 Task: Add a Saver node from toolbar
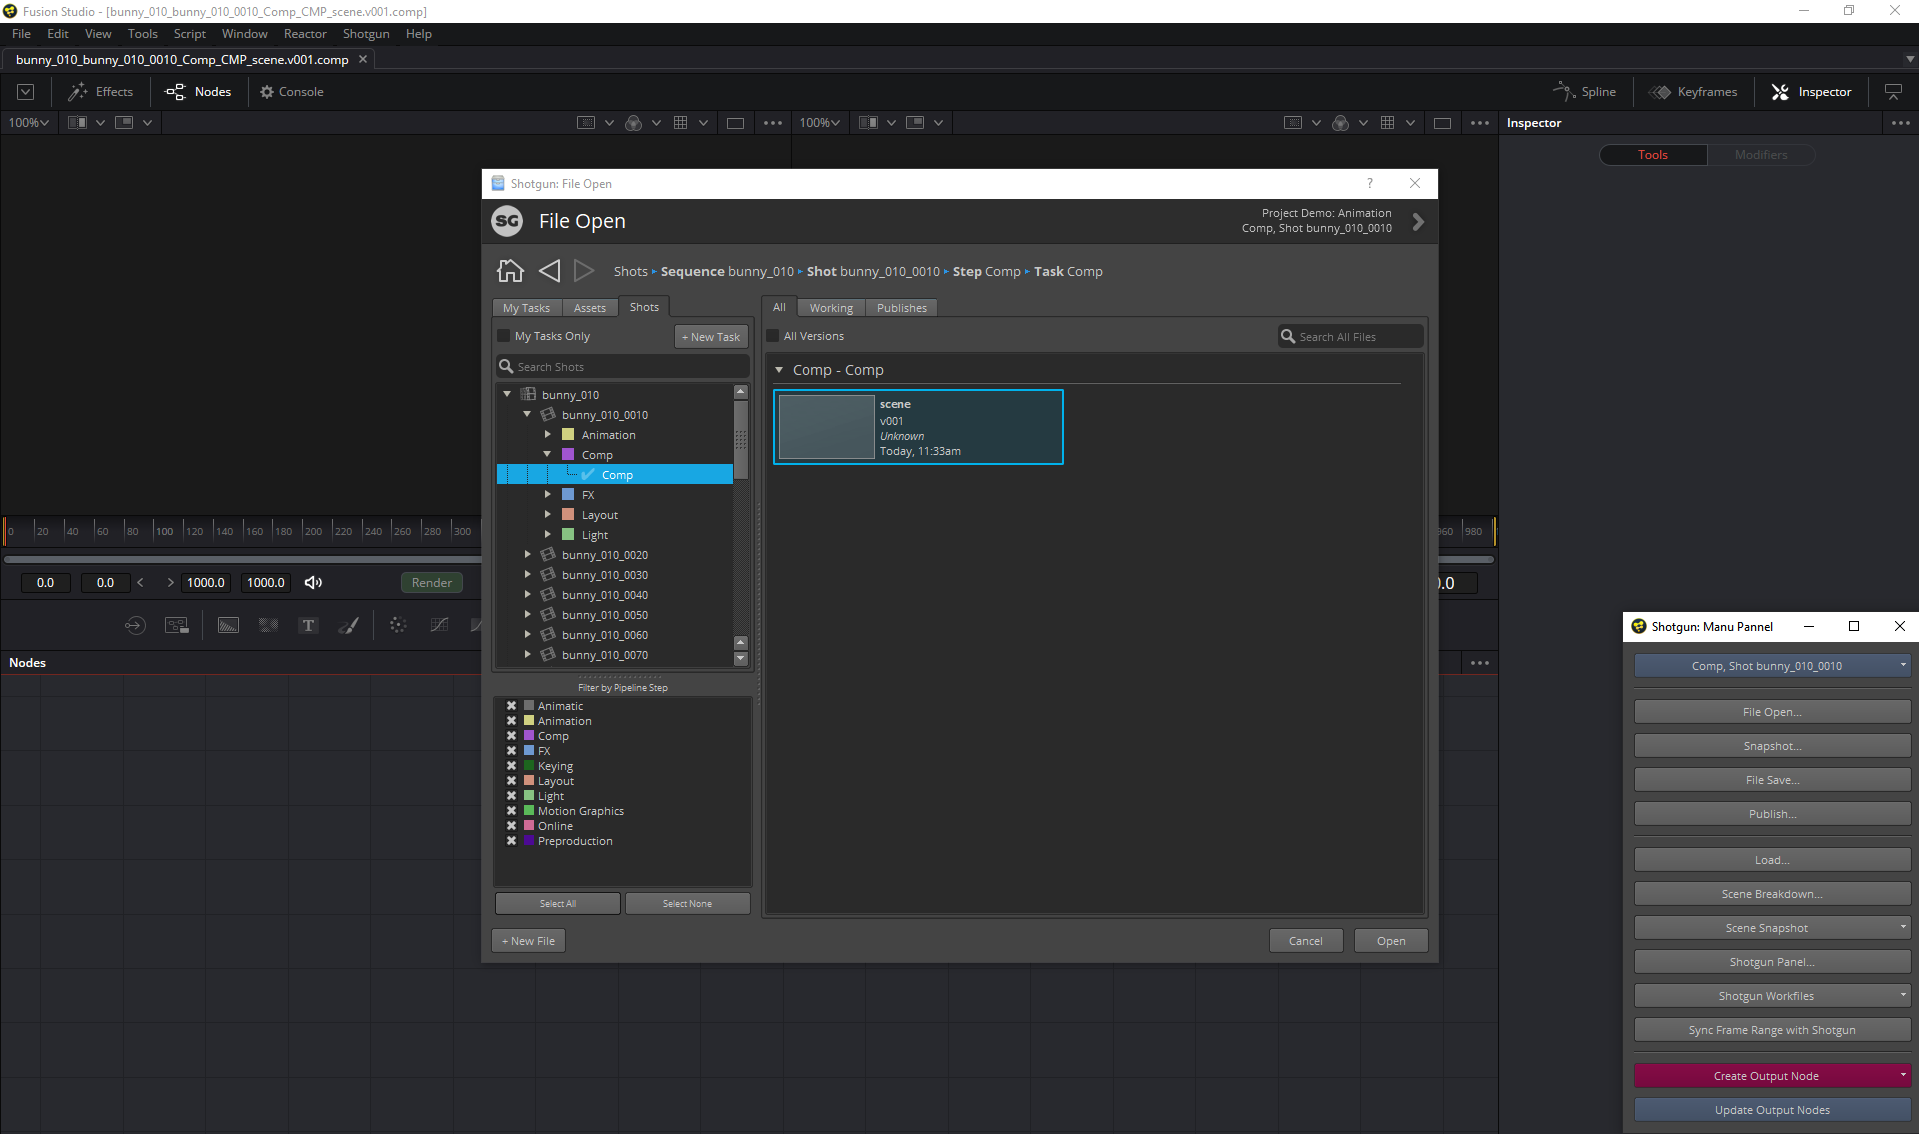pyautogui.click(x=177, y=625)
